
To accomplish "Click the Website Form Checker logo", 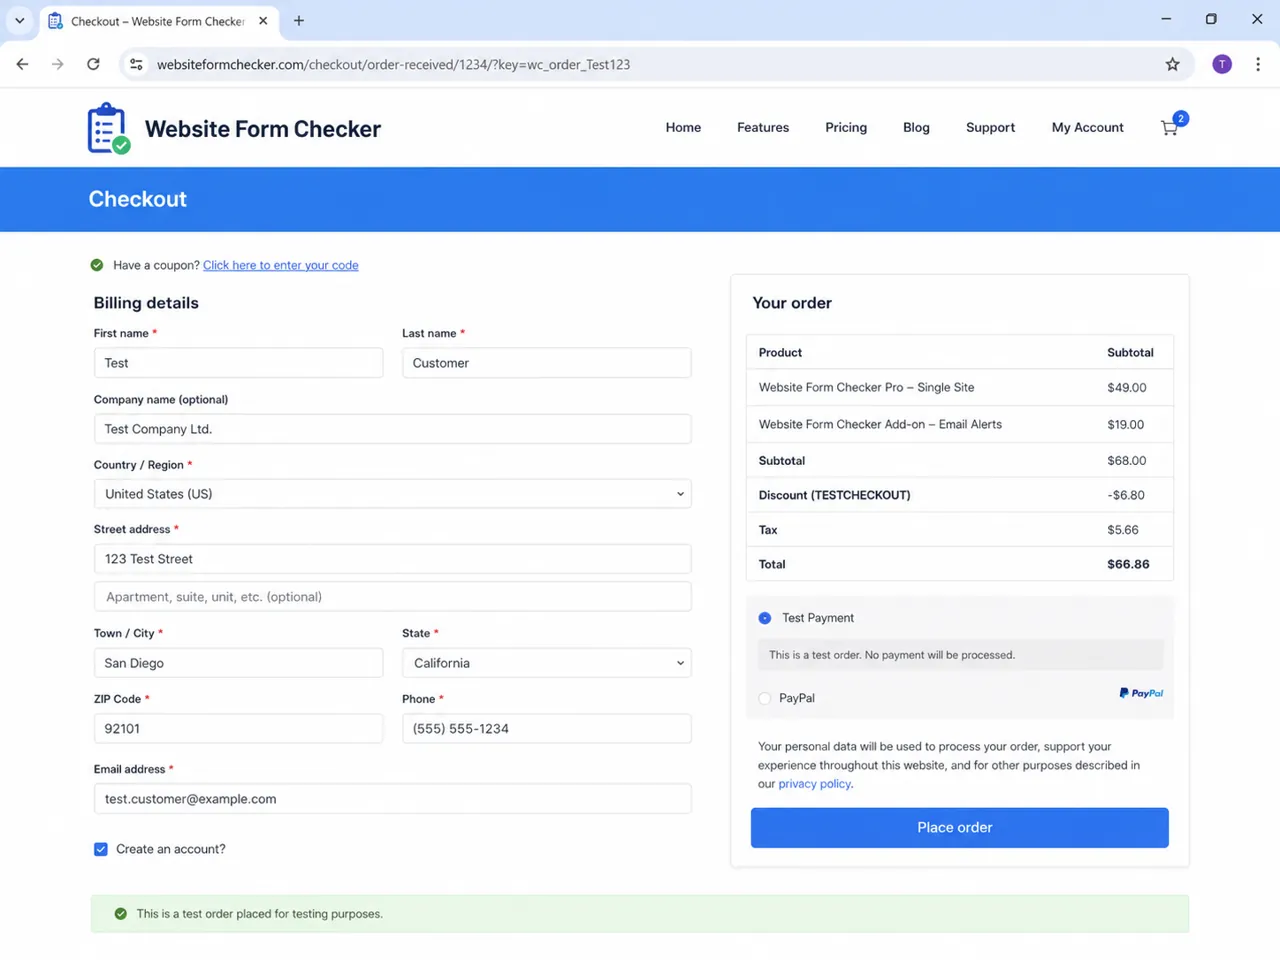I will click(109, 128).
